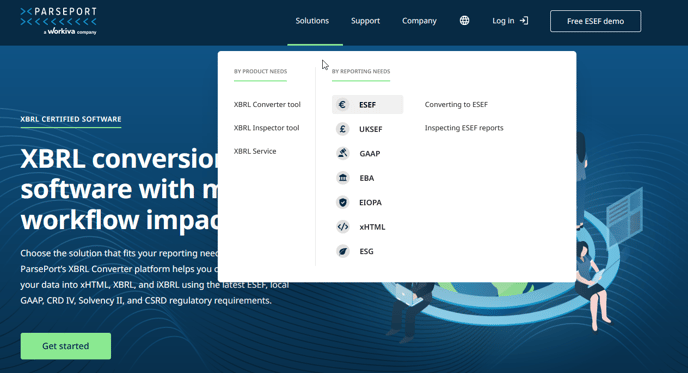Open XBRL Service link
The image size is (688, 373).
[255, 151]
